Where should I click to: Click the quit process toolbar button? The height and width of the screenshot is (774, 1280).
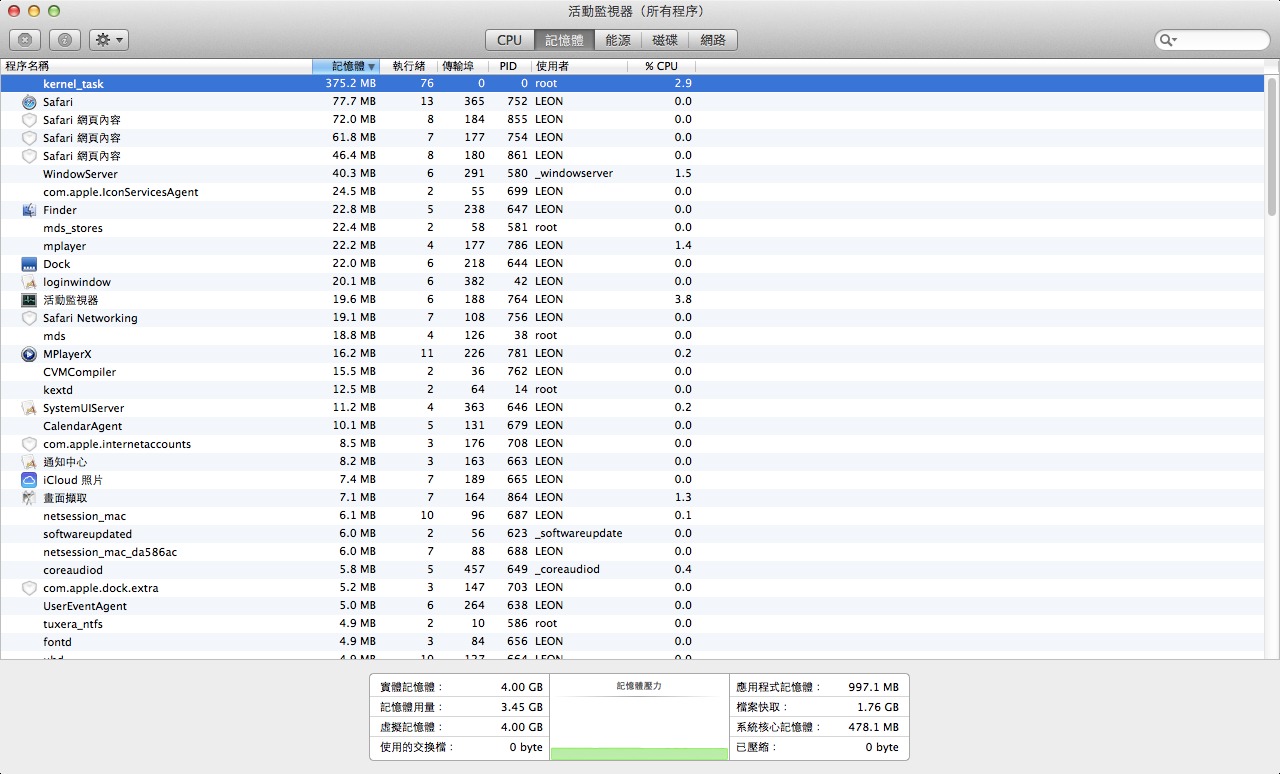[25, 40]
